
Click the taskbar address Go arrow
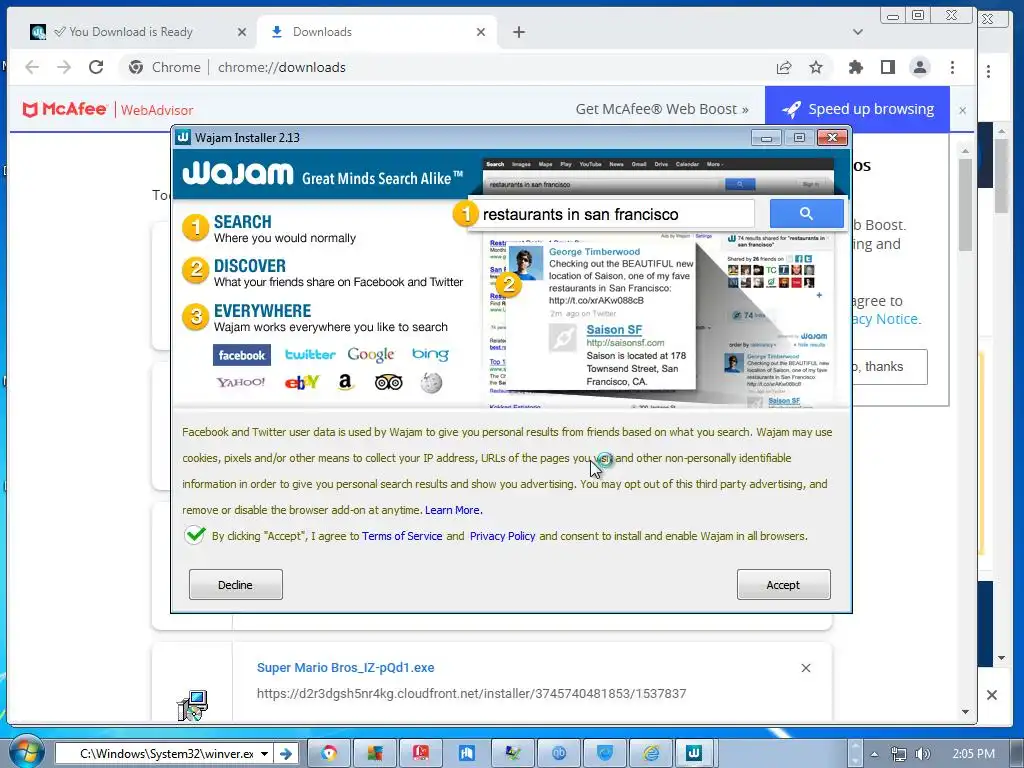pos(286,754)
